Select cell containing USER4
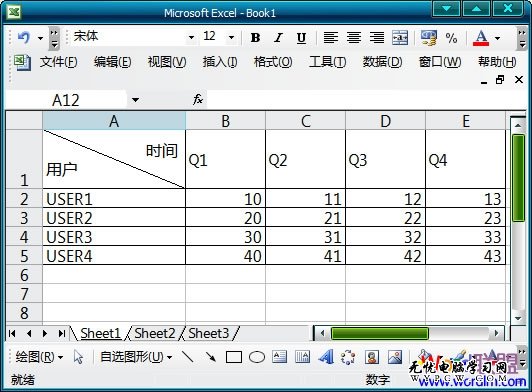 tap(114, 256)
